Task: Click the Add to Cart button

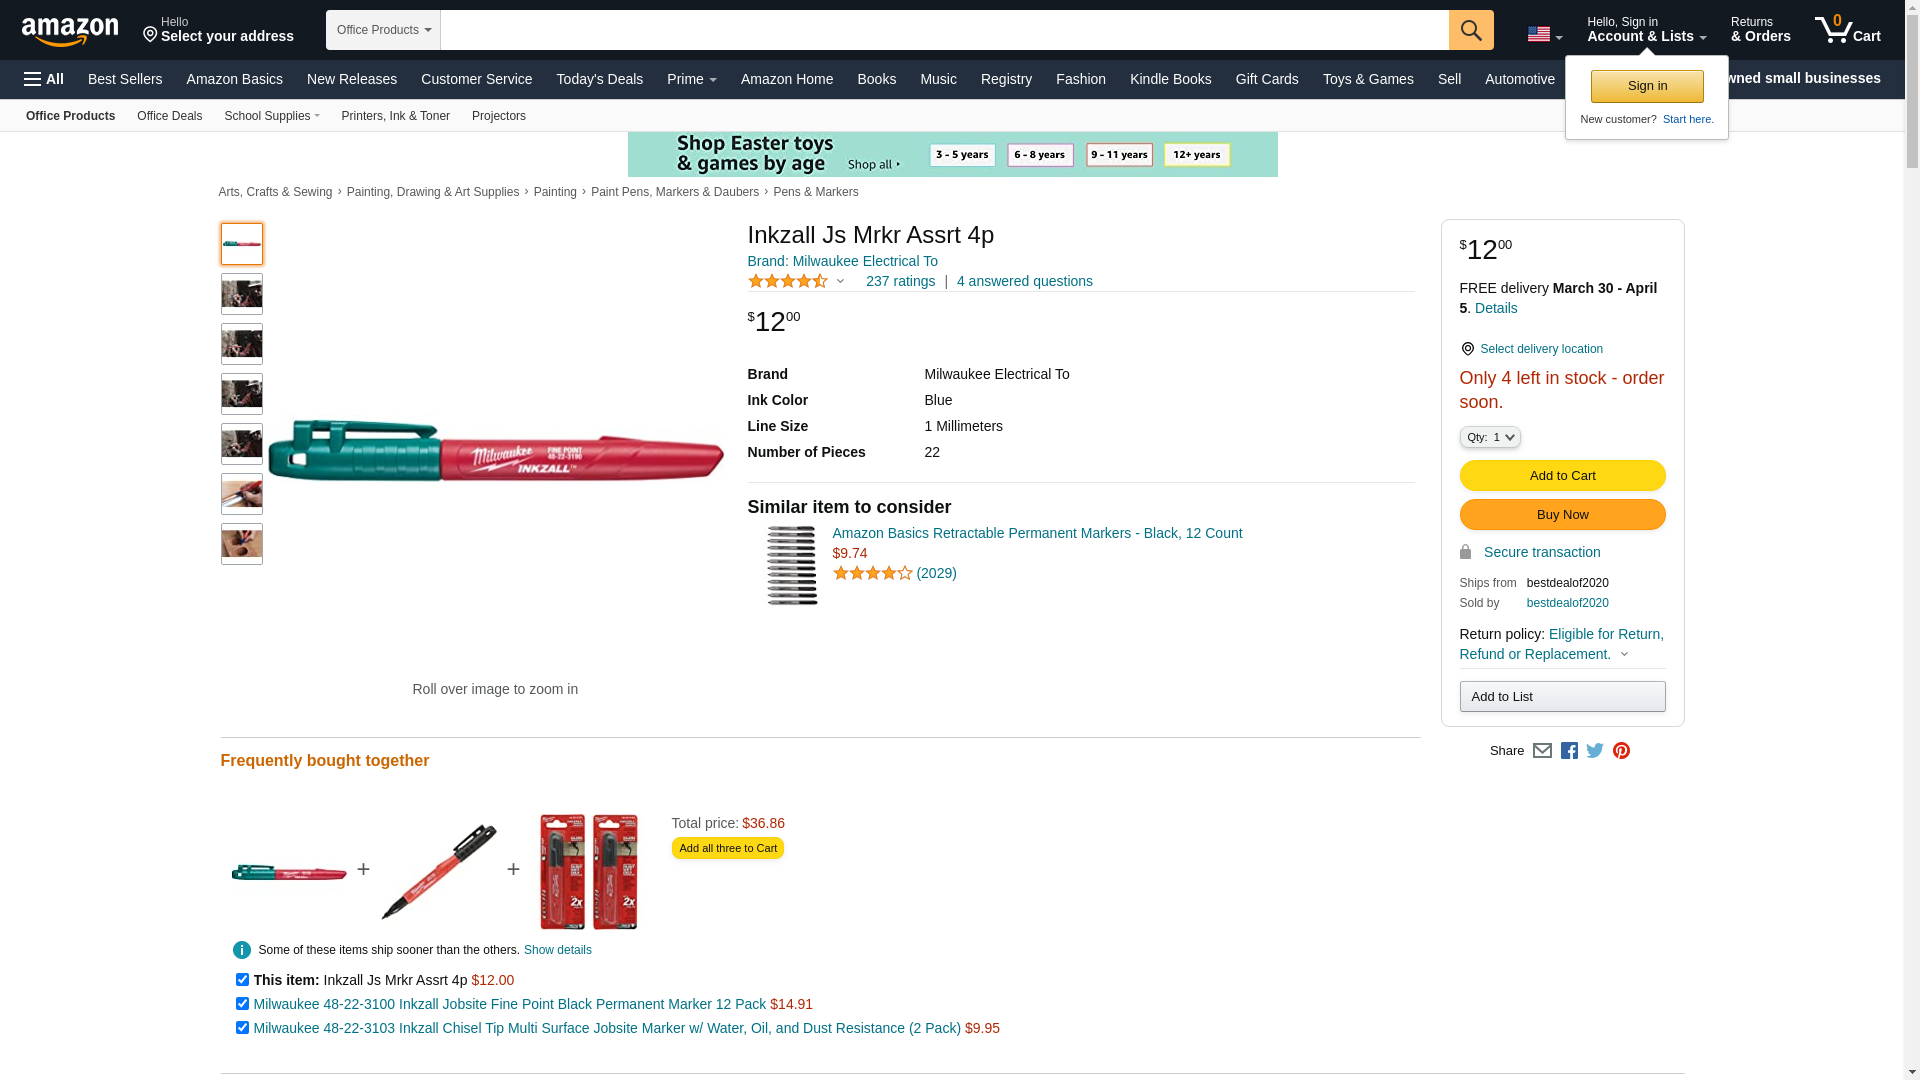Action: point(1561,476)
